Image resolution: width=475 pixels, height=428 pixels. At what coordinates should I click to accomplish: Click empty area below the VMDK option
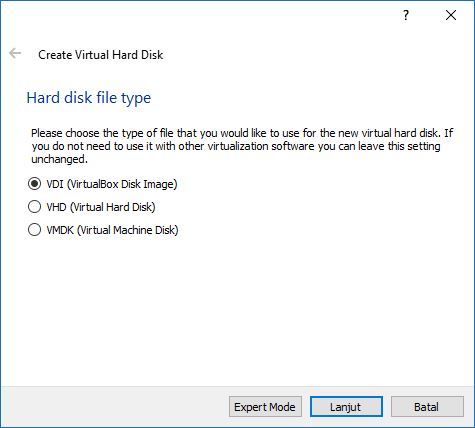coord(233,307)
